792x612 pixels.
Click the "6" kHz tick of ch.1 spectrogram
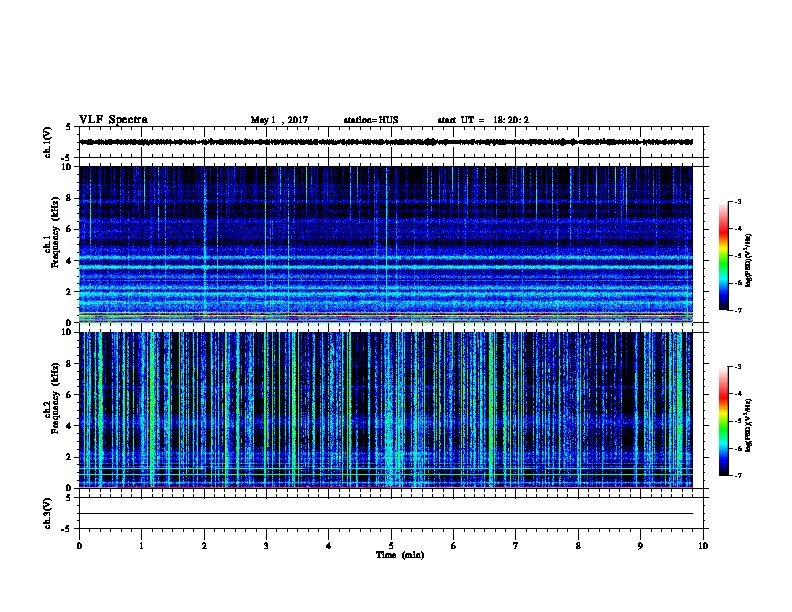pyautogui.click(x=69, y=229)
